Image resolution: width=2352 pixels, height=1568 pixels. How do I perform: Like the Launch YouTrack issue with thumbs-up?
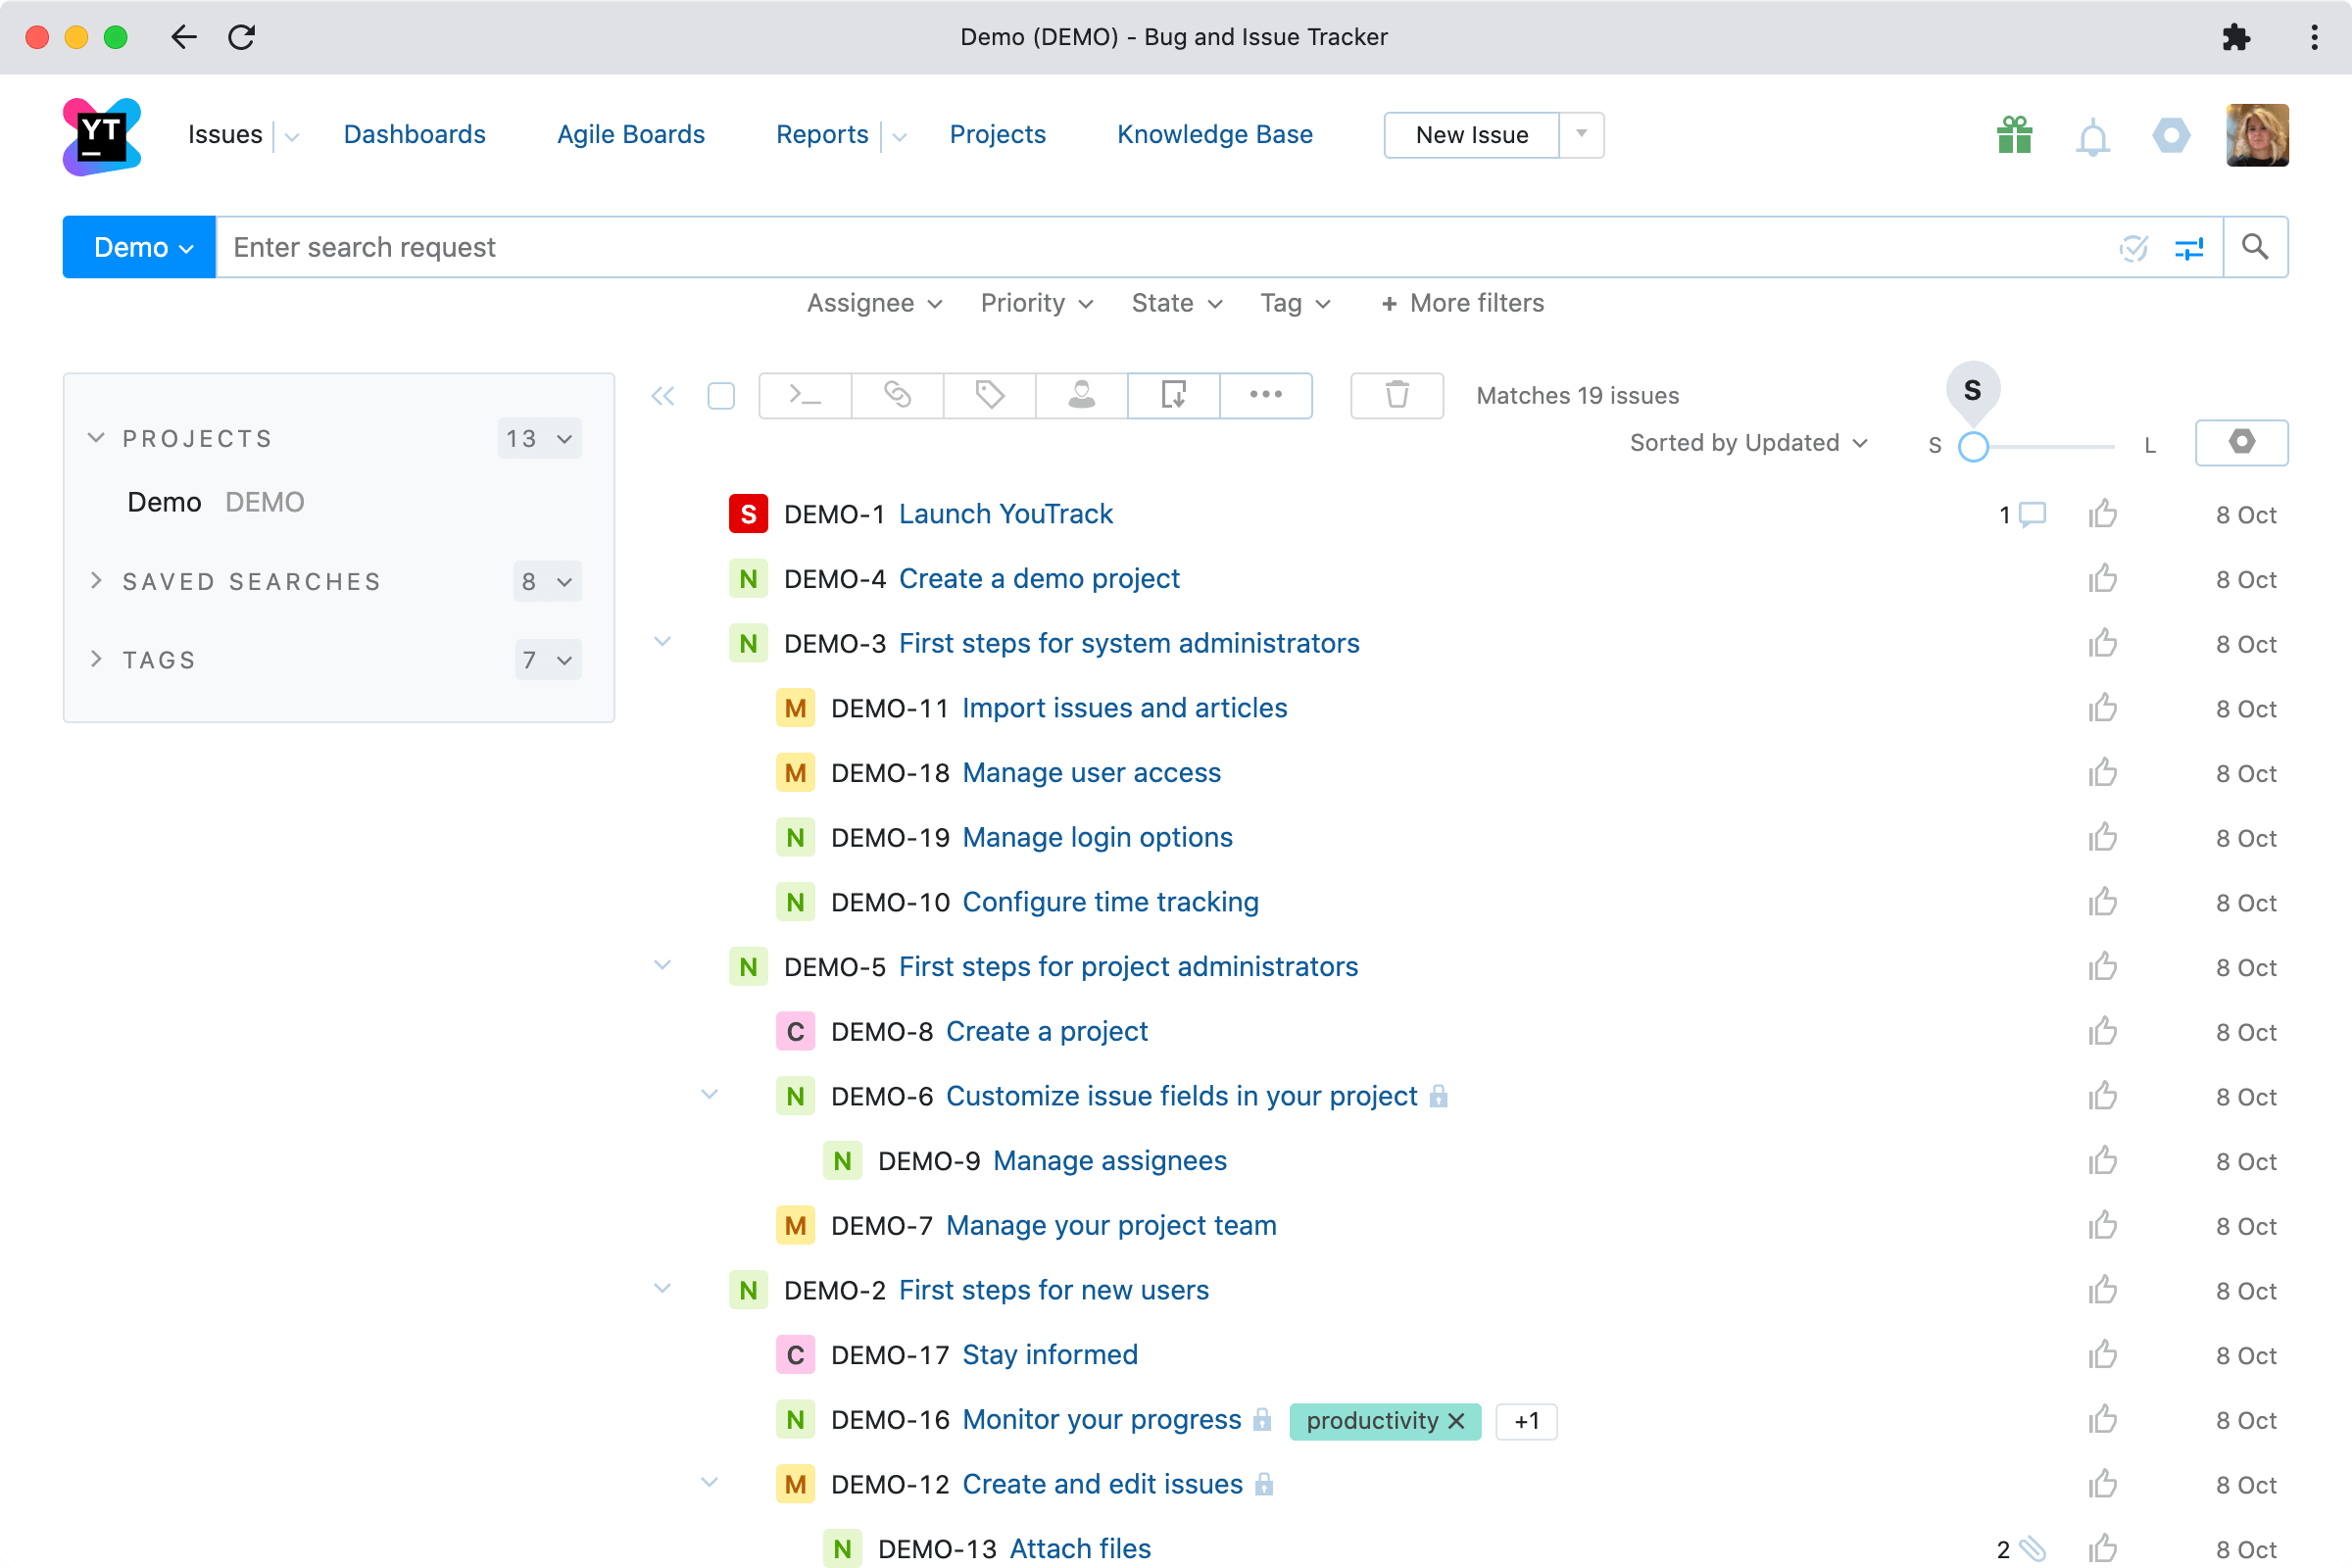(x=2102, y=514)
